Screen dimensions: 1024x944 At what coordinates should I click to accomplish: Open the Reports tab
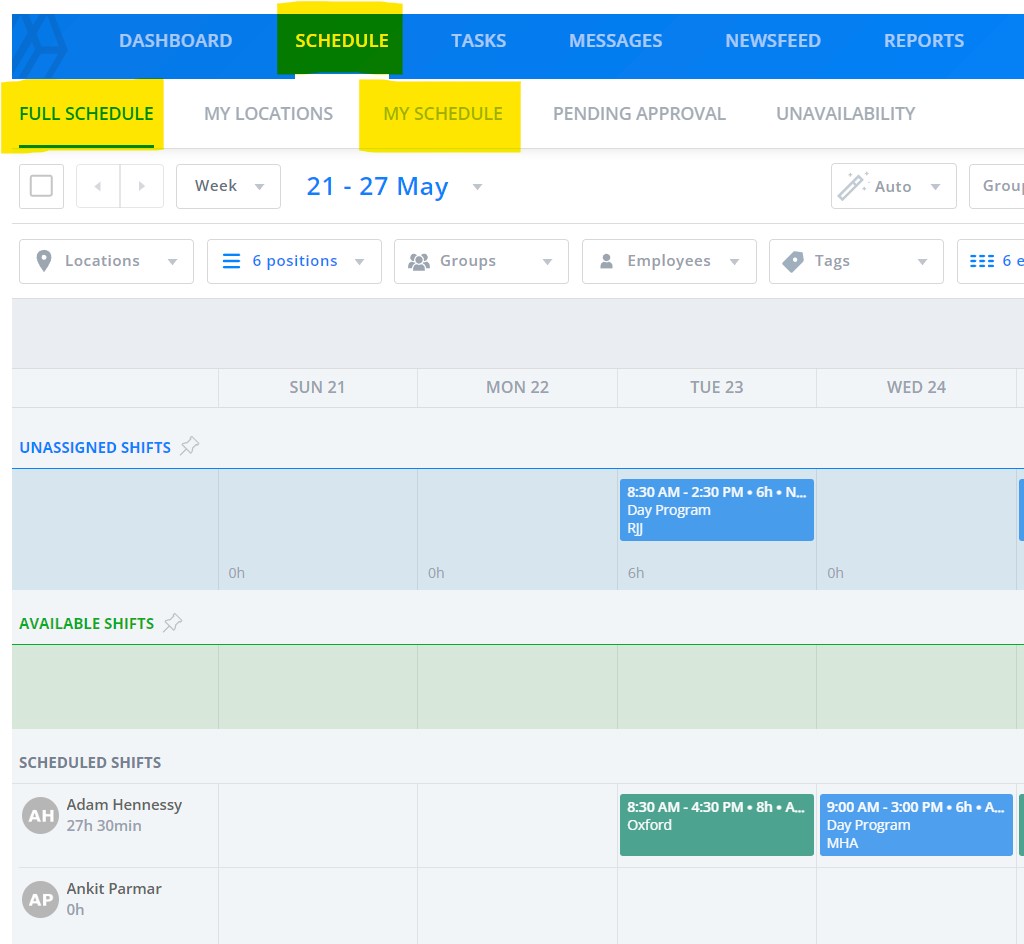pyautogui.click(x=923, y=40)
